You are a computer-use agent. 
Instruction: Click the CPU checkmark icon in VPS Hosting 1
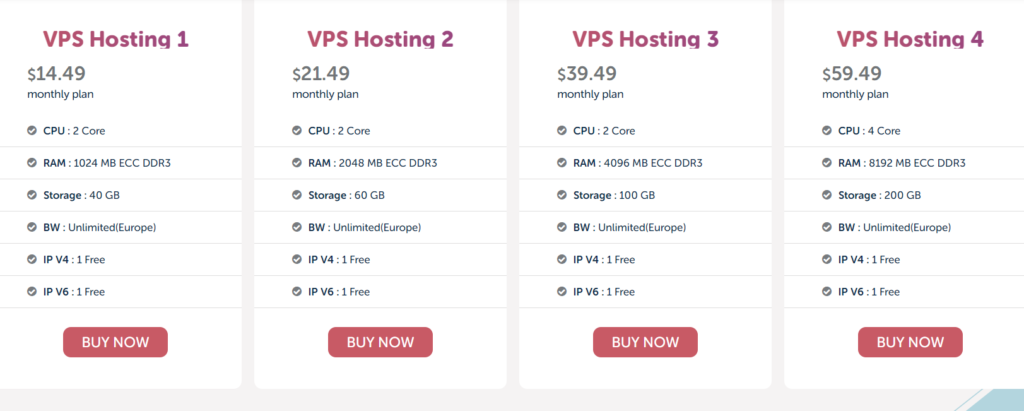click(x=32, y=131)
